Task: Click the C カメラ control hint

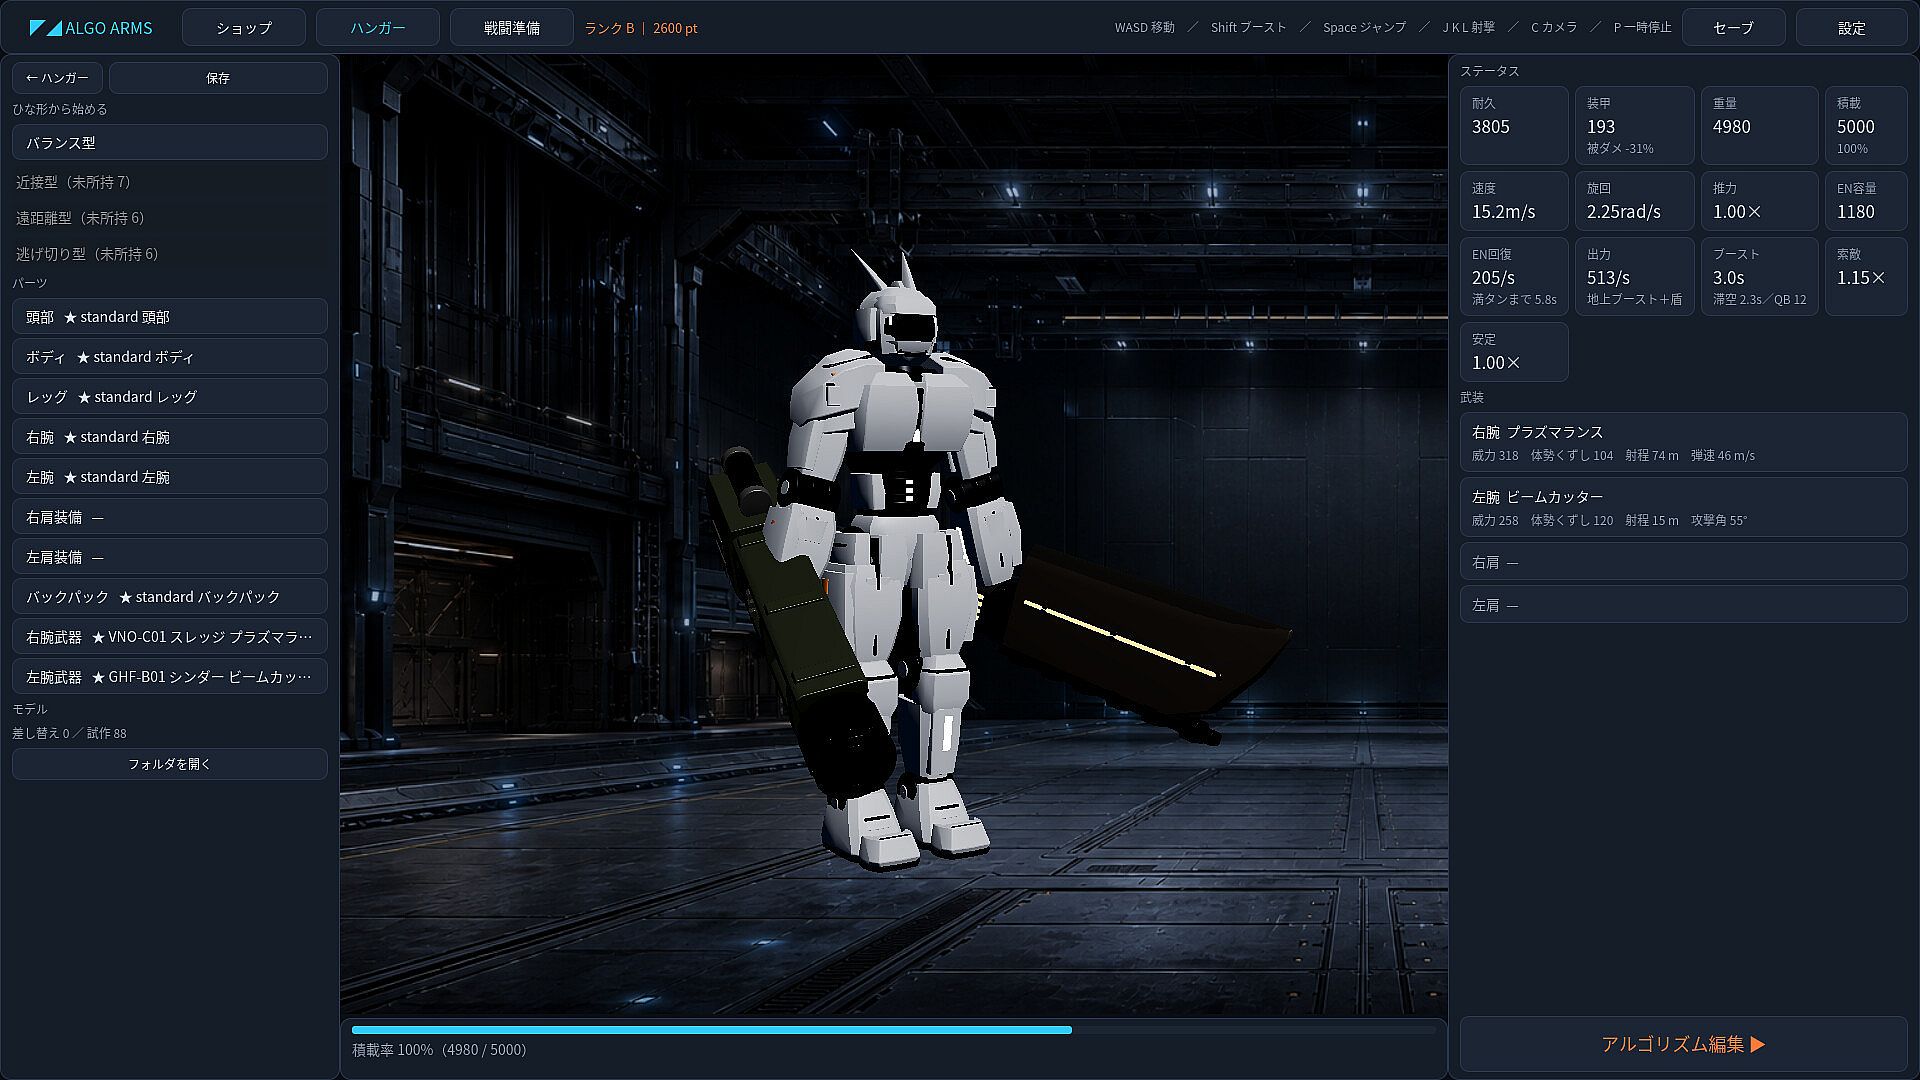Action: click(x=1554, y=28)
